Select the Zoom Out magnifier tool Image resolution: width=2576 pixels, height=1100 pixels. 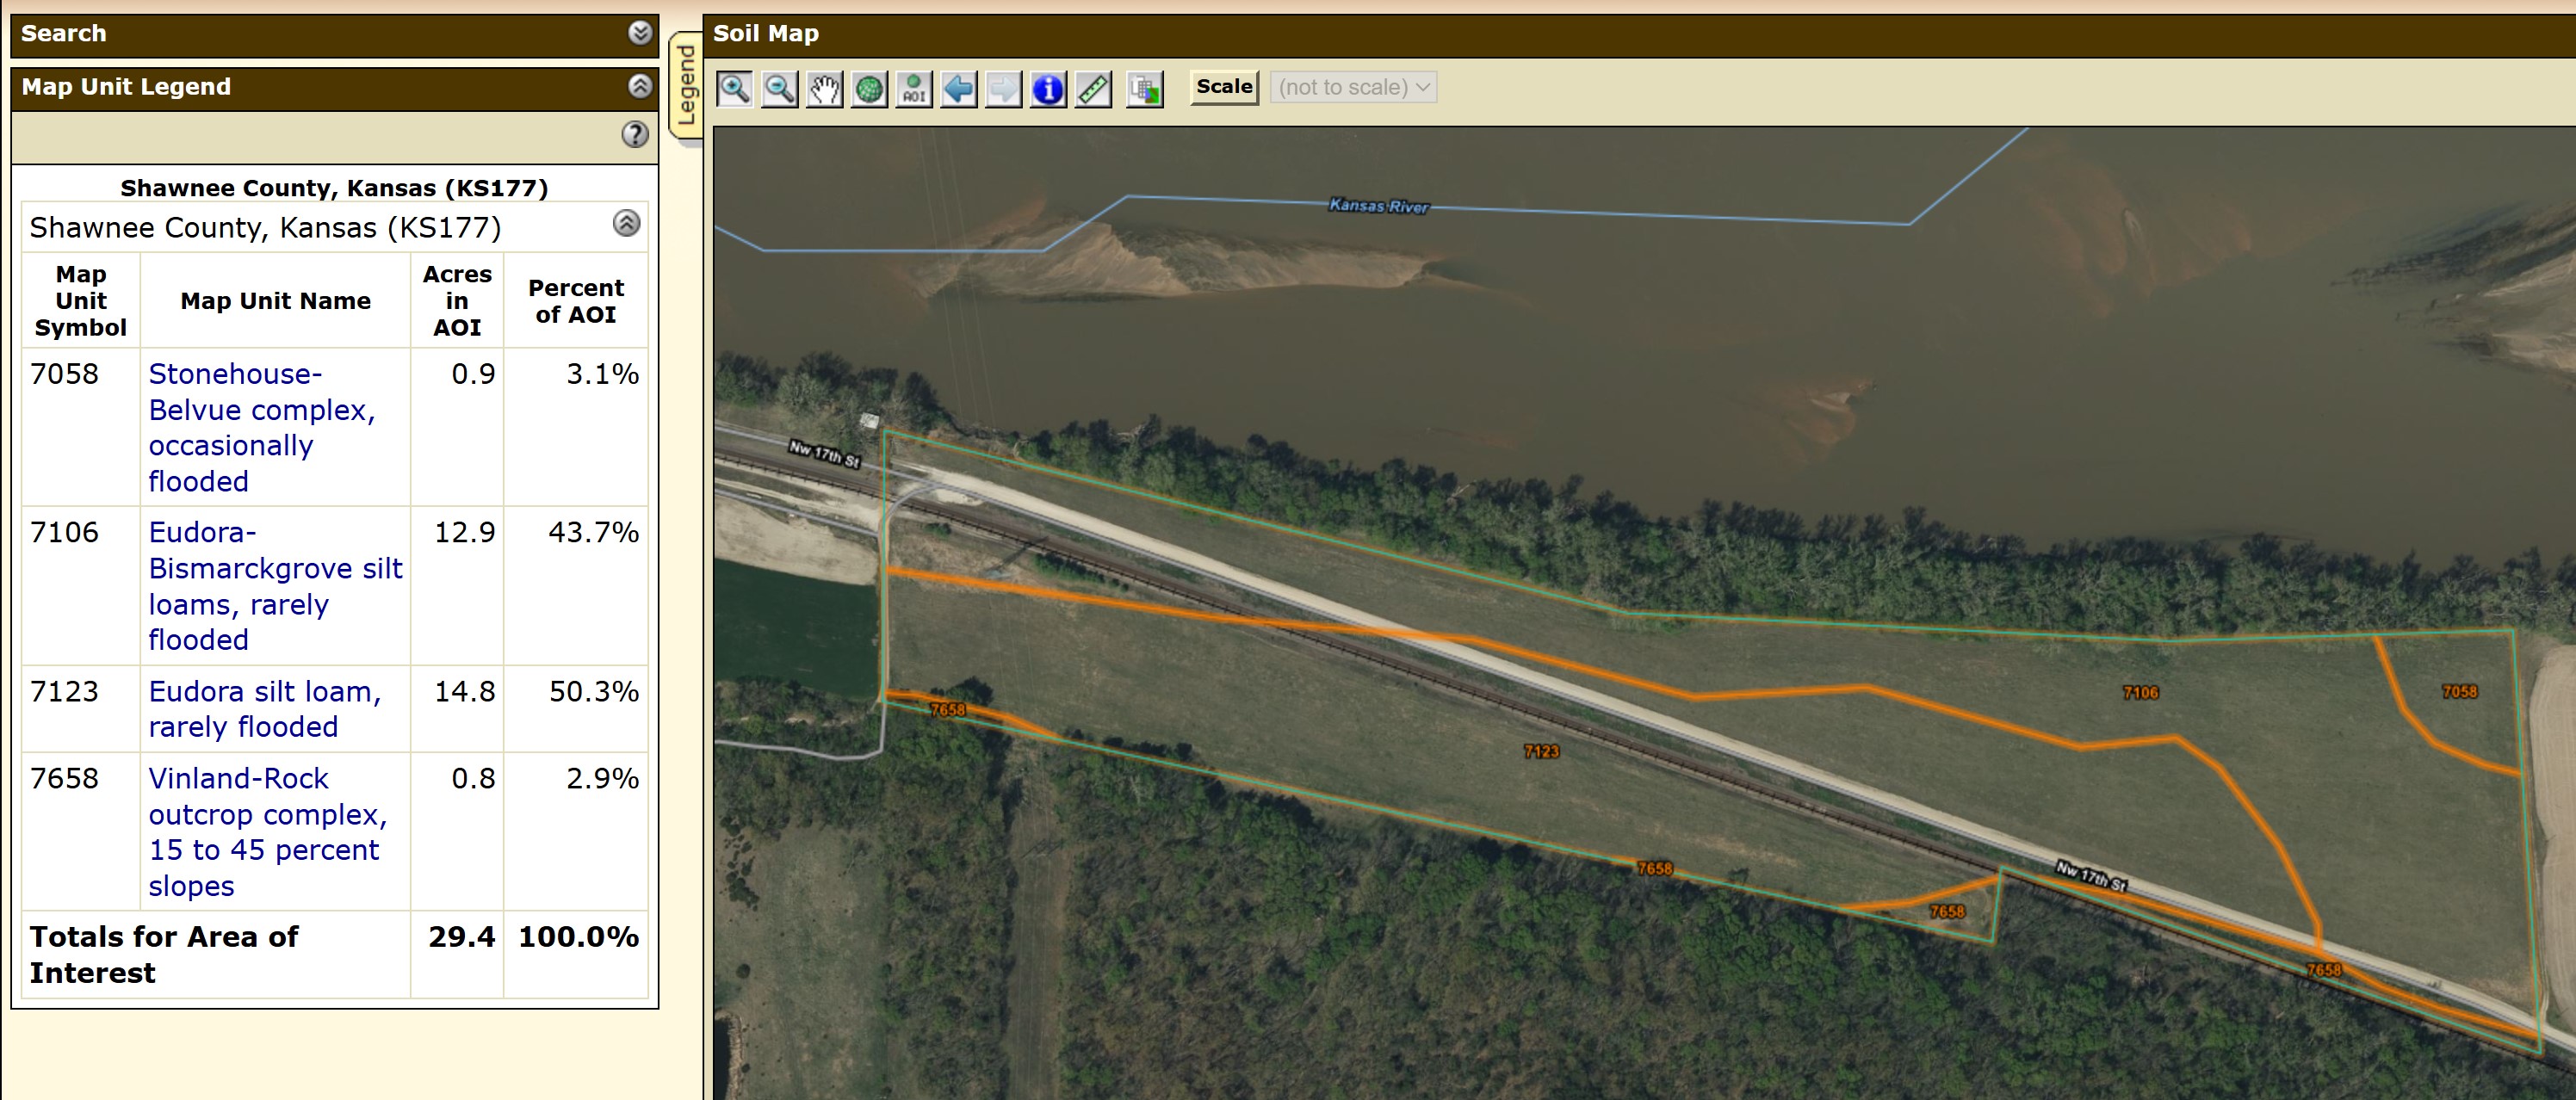click(x=779, y=89)
